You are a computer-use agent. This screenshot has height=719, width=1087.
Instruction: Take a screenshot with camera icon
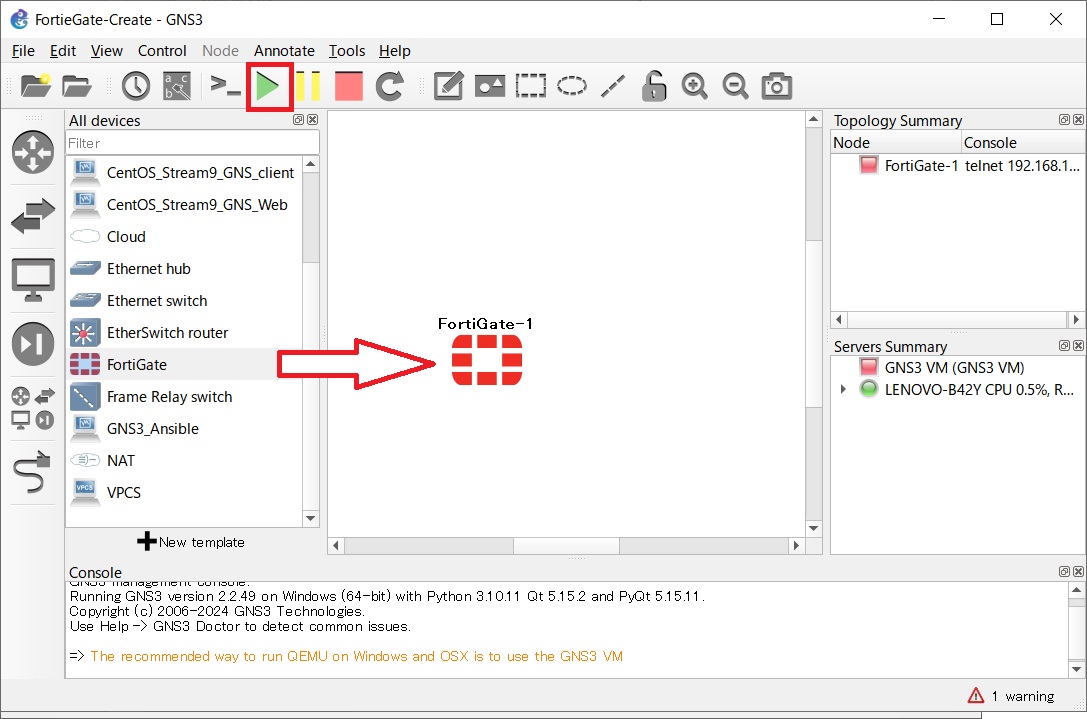(x=776, y=86)
